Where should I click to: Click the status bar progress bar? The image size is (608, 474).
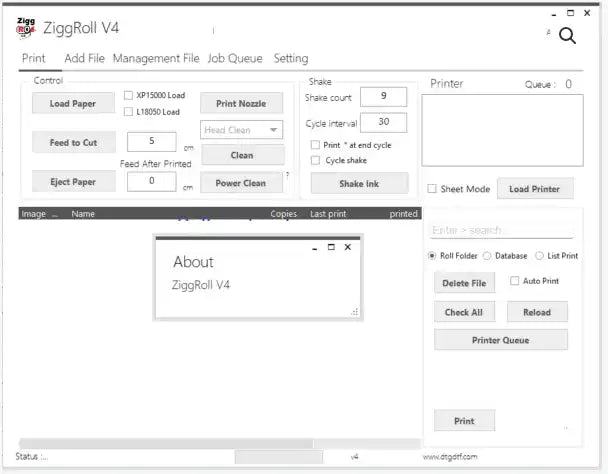(279, 457)
